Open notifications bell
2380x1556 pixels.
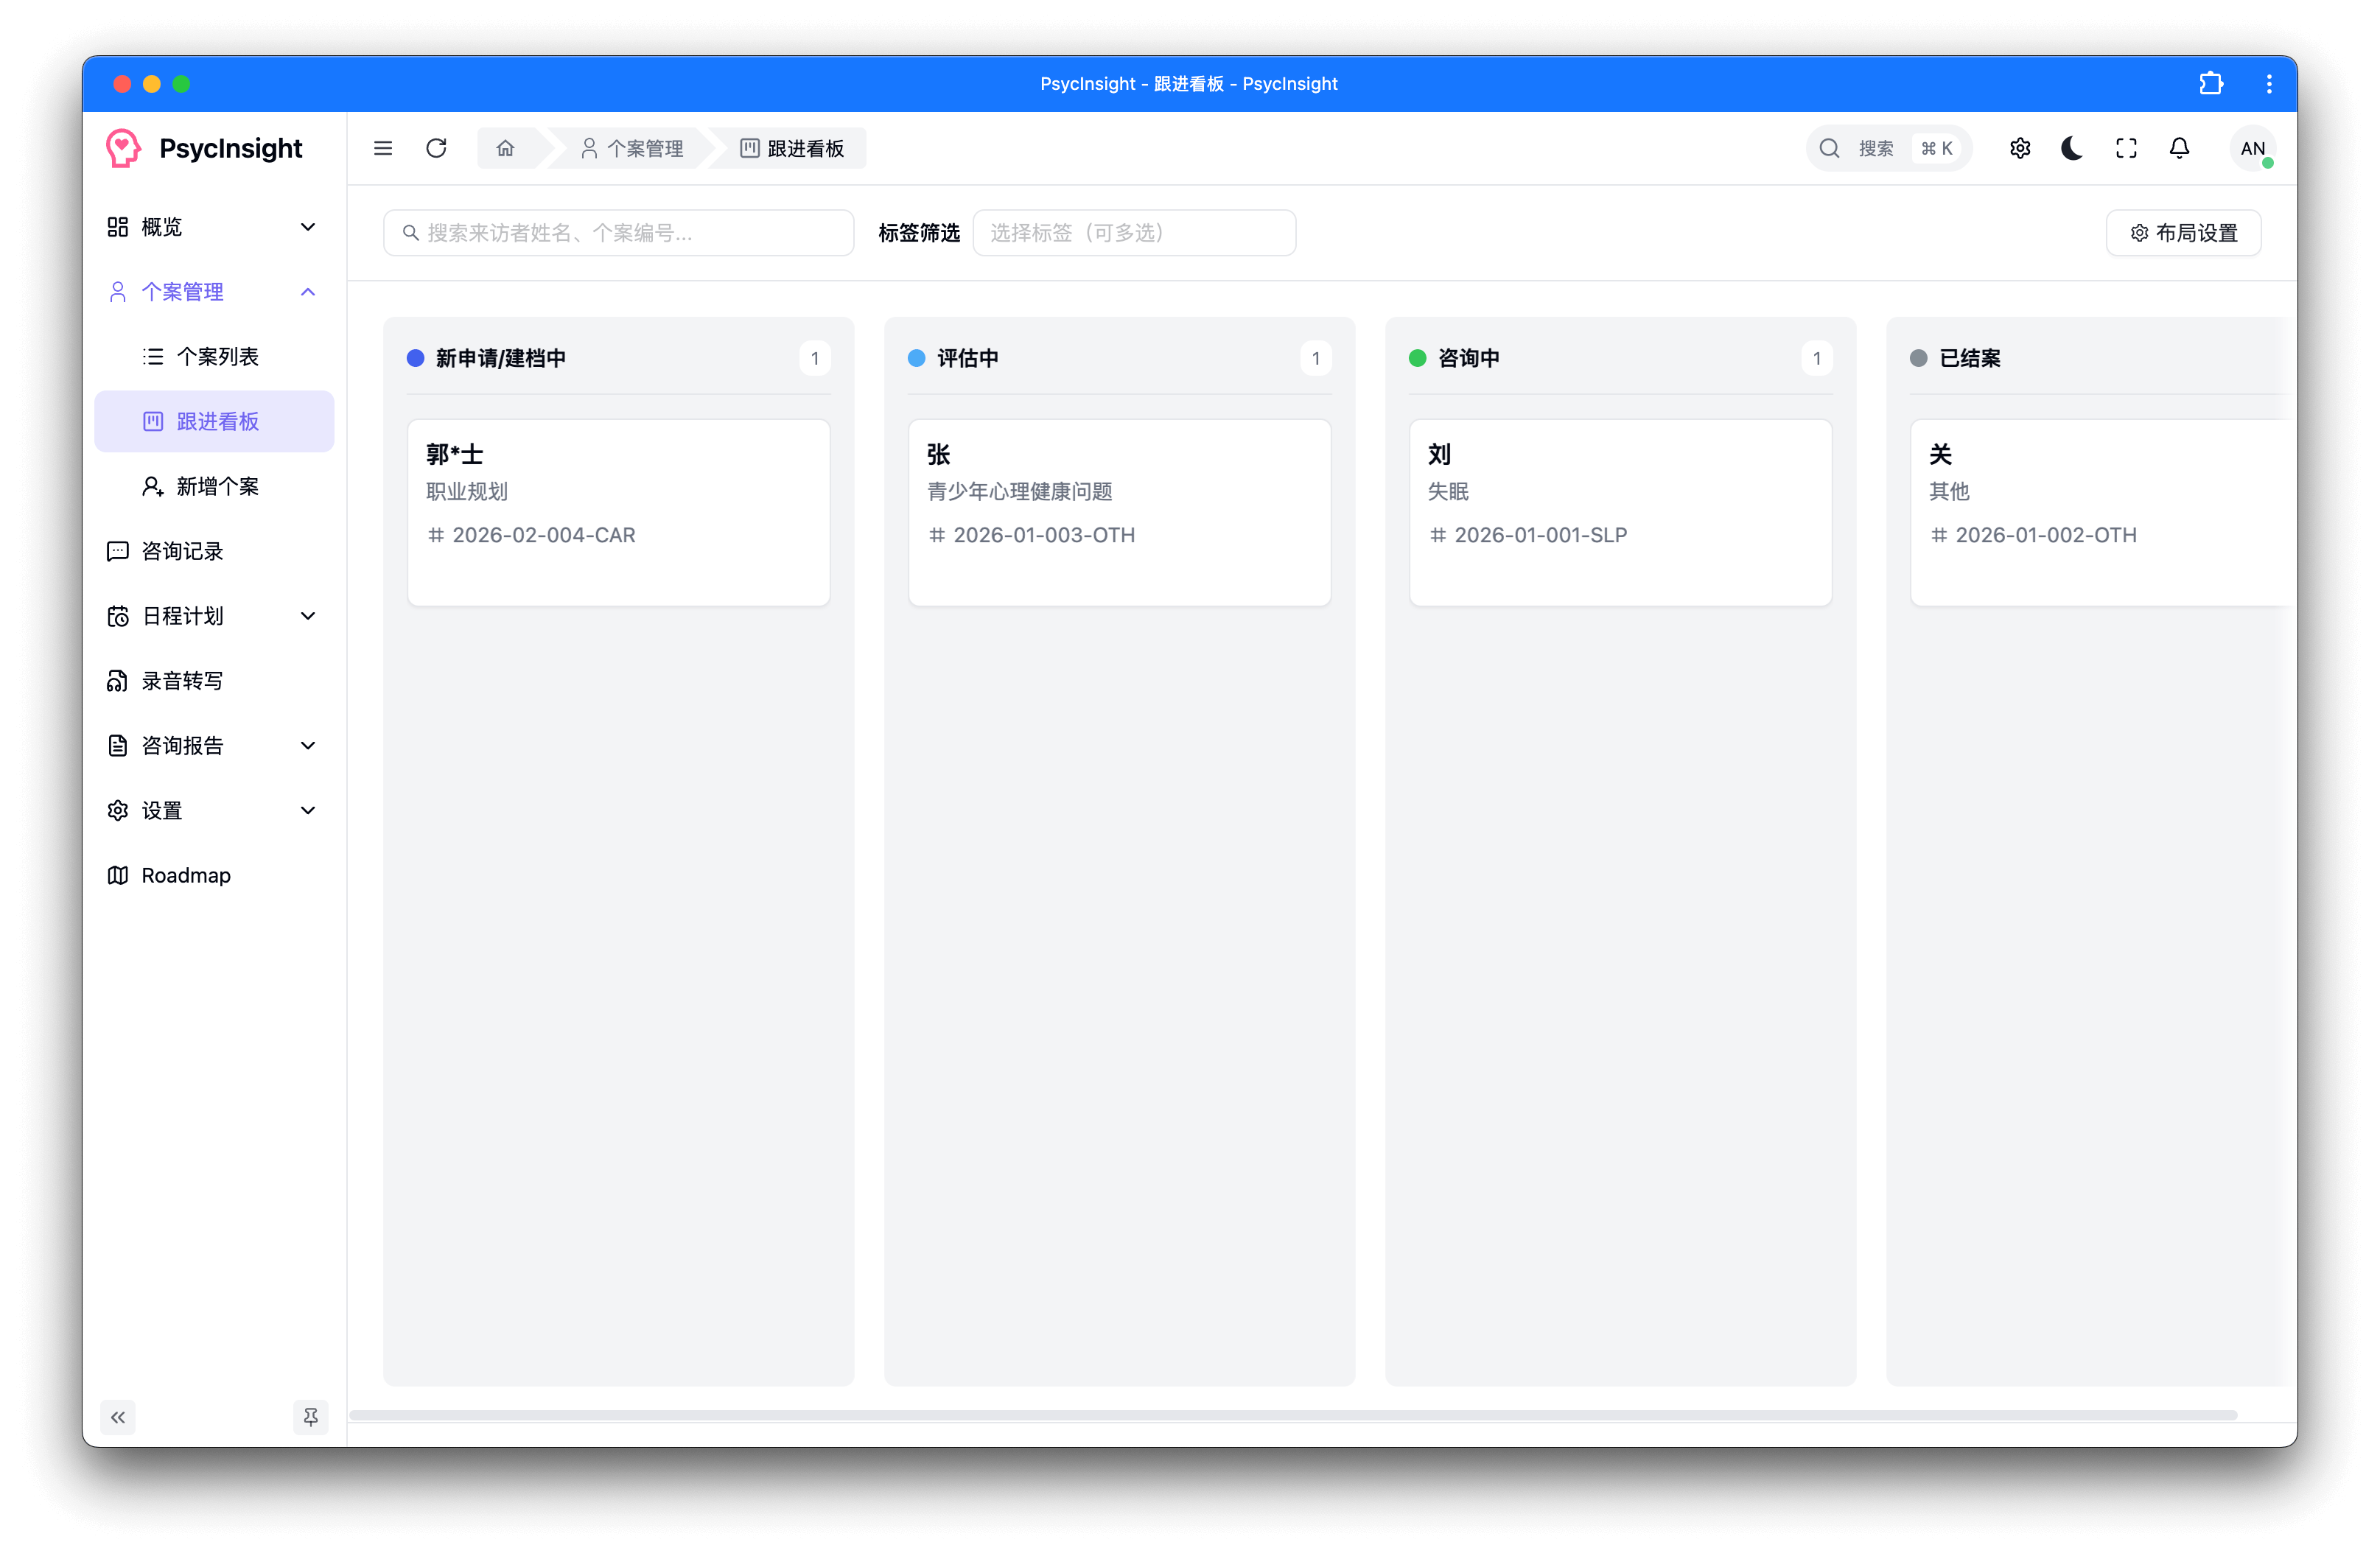coord(2179,148)
